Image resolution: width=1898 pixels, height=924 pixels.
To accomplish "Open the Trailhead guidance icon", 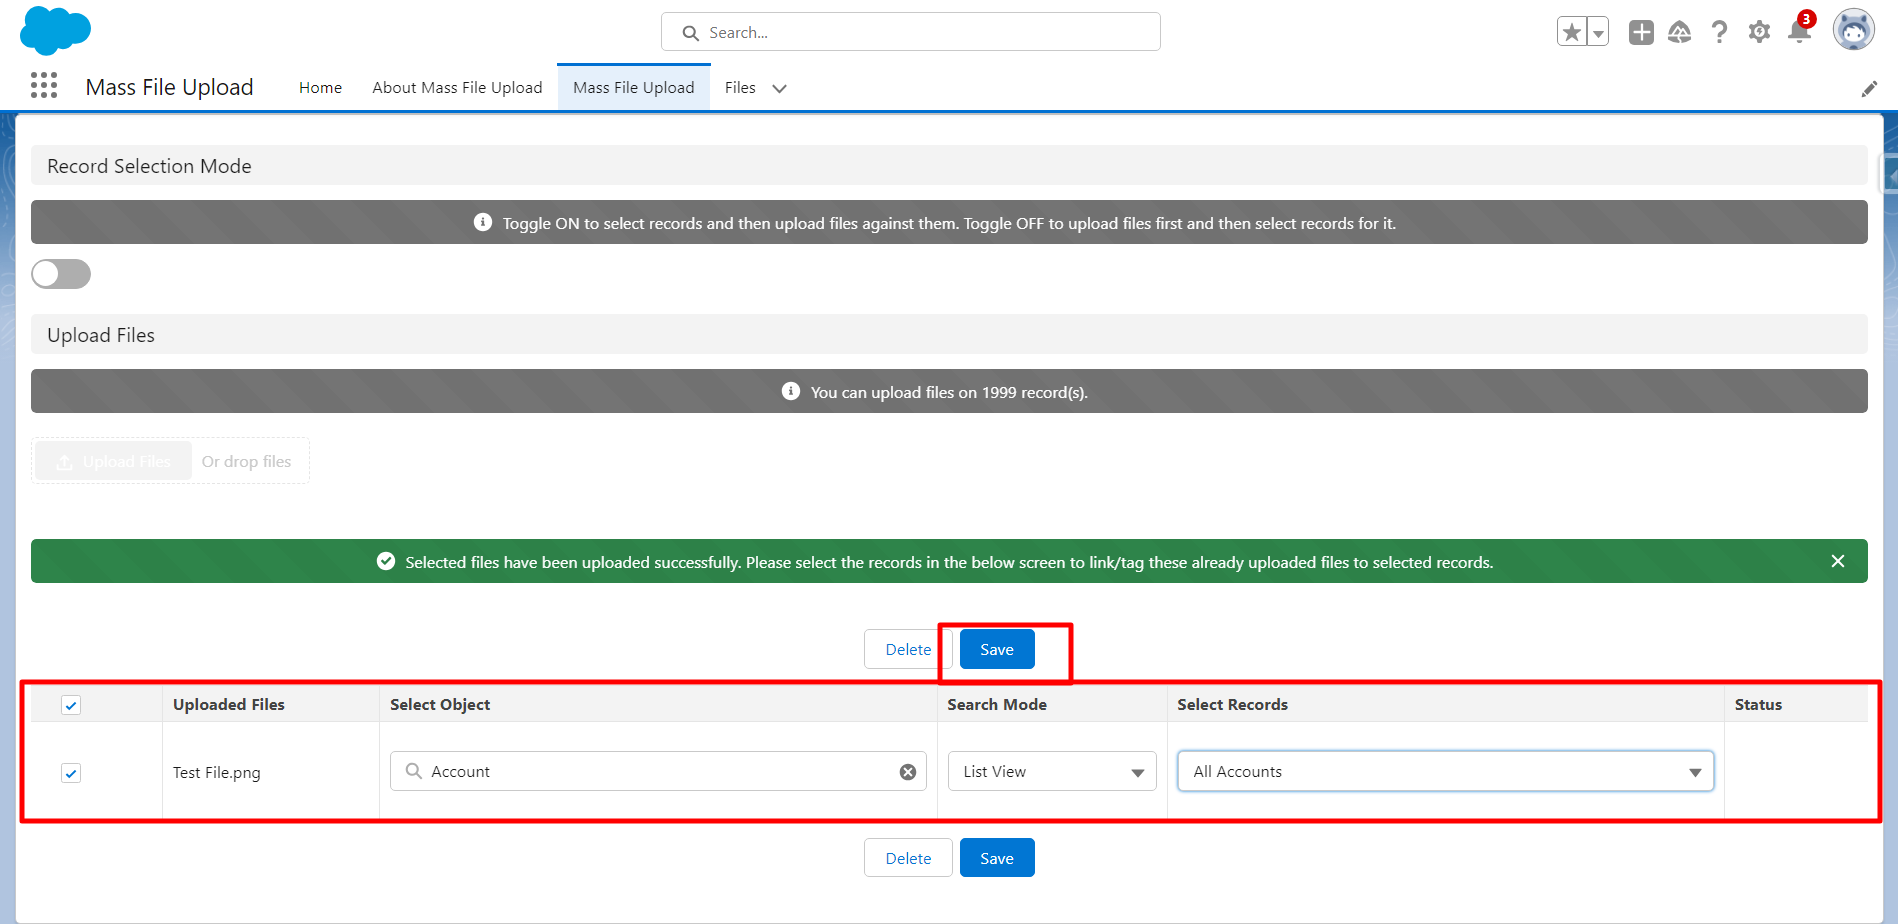I will [1680, 32].
